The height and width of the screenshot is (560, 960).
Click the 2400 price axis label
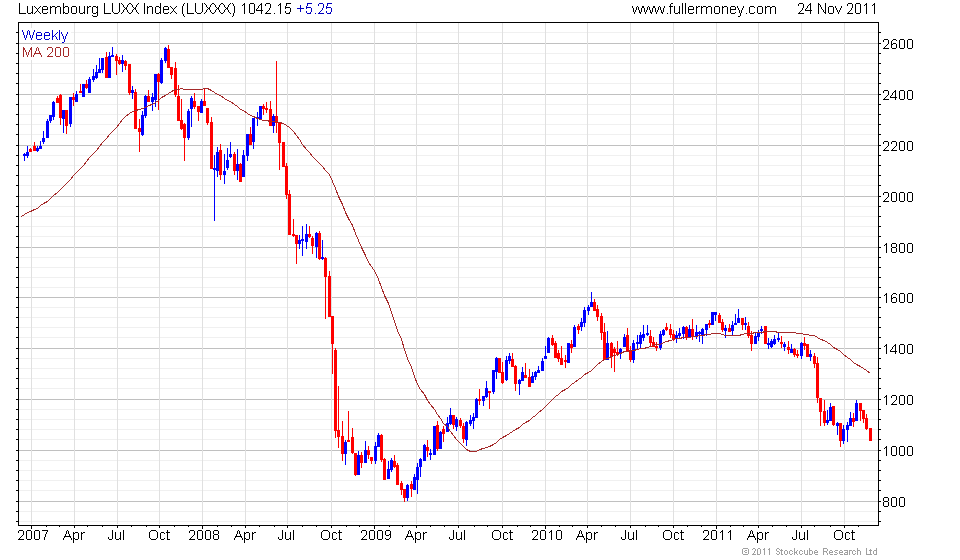click(x=898, y=95)
